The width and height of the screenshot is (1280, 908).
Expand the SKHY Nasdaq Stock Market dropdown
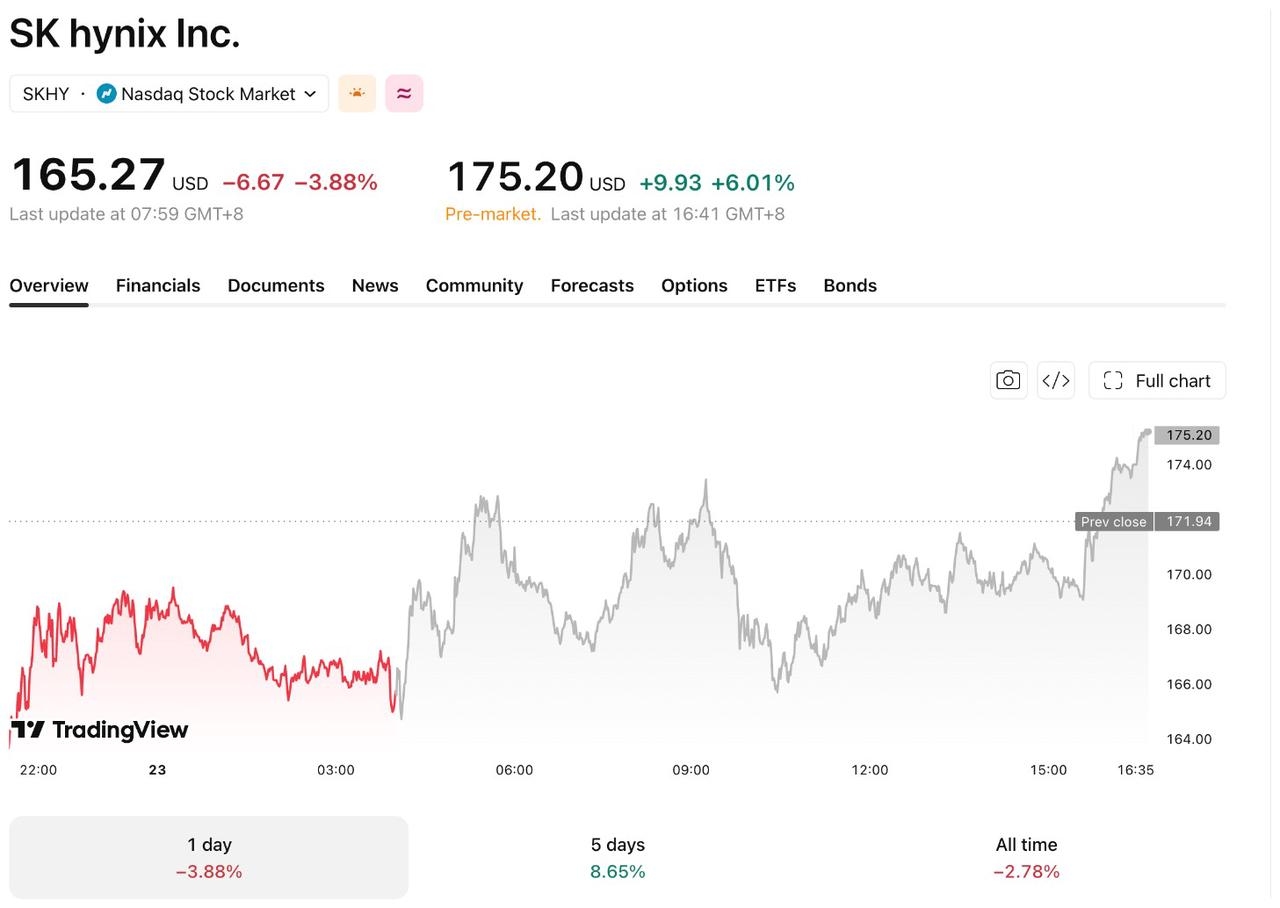point(169,93)
